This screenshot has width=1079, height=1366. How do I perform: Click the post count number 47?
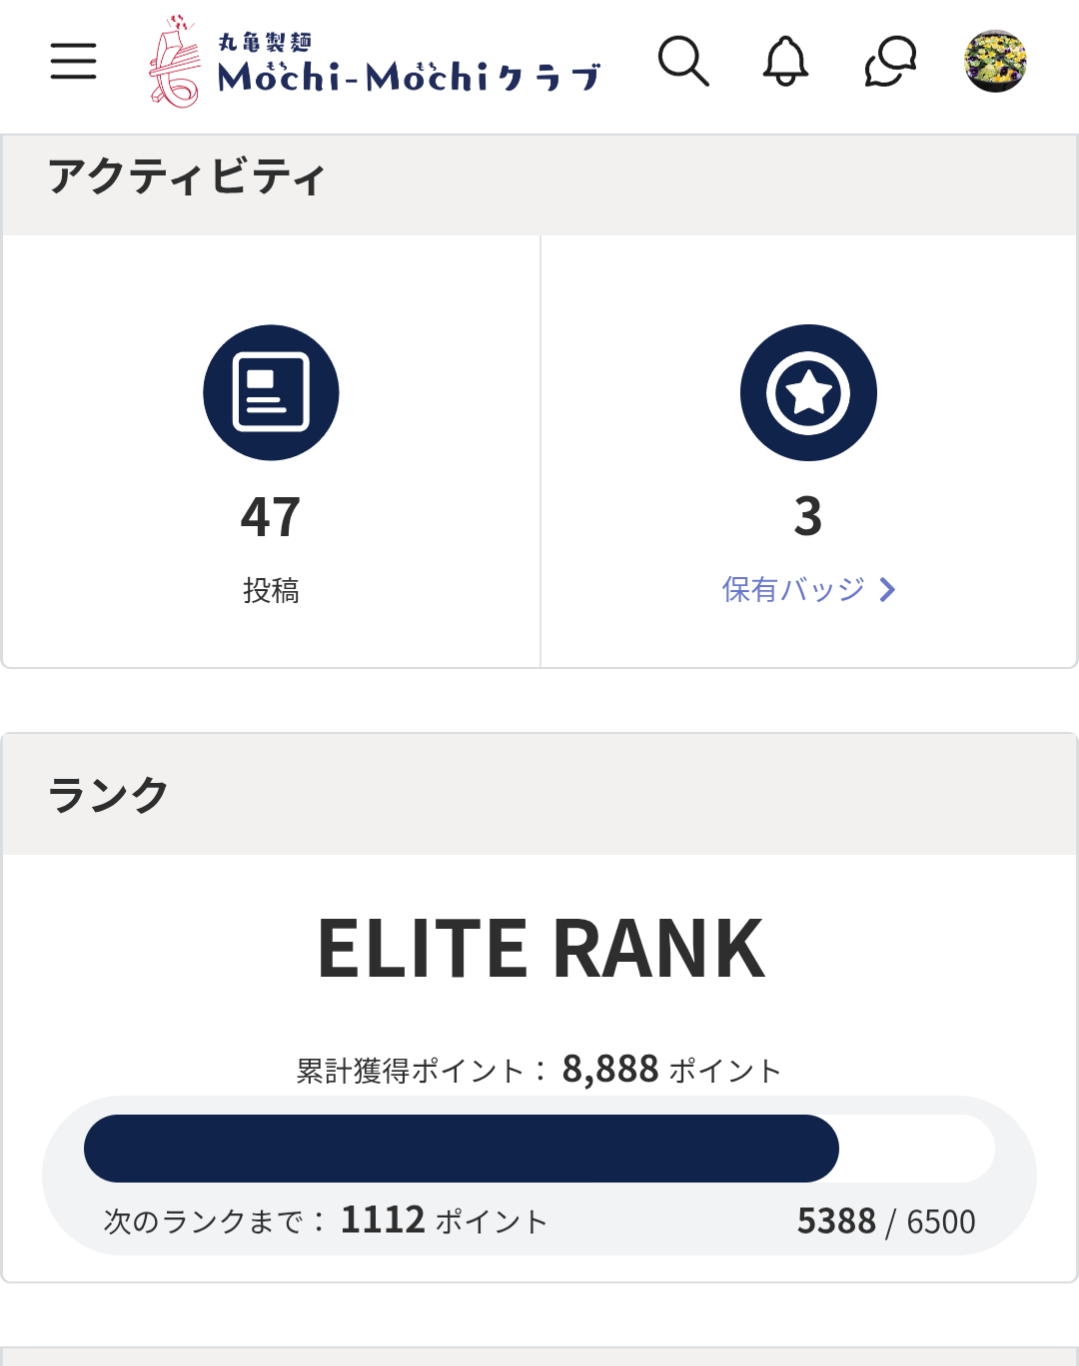271,517
